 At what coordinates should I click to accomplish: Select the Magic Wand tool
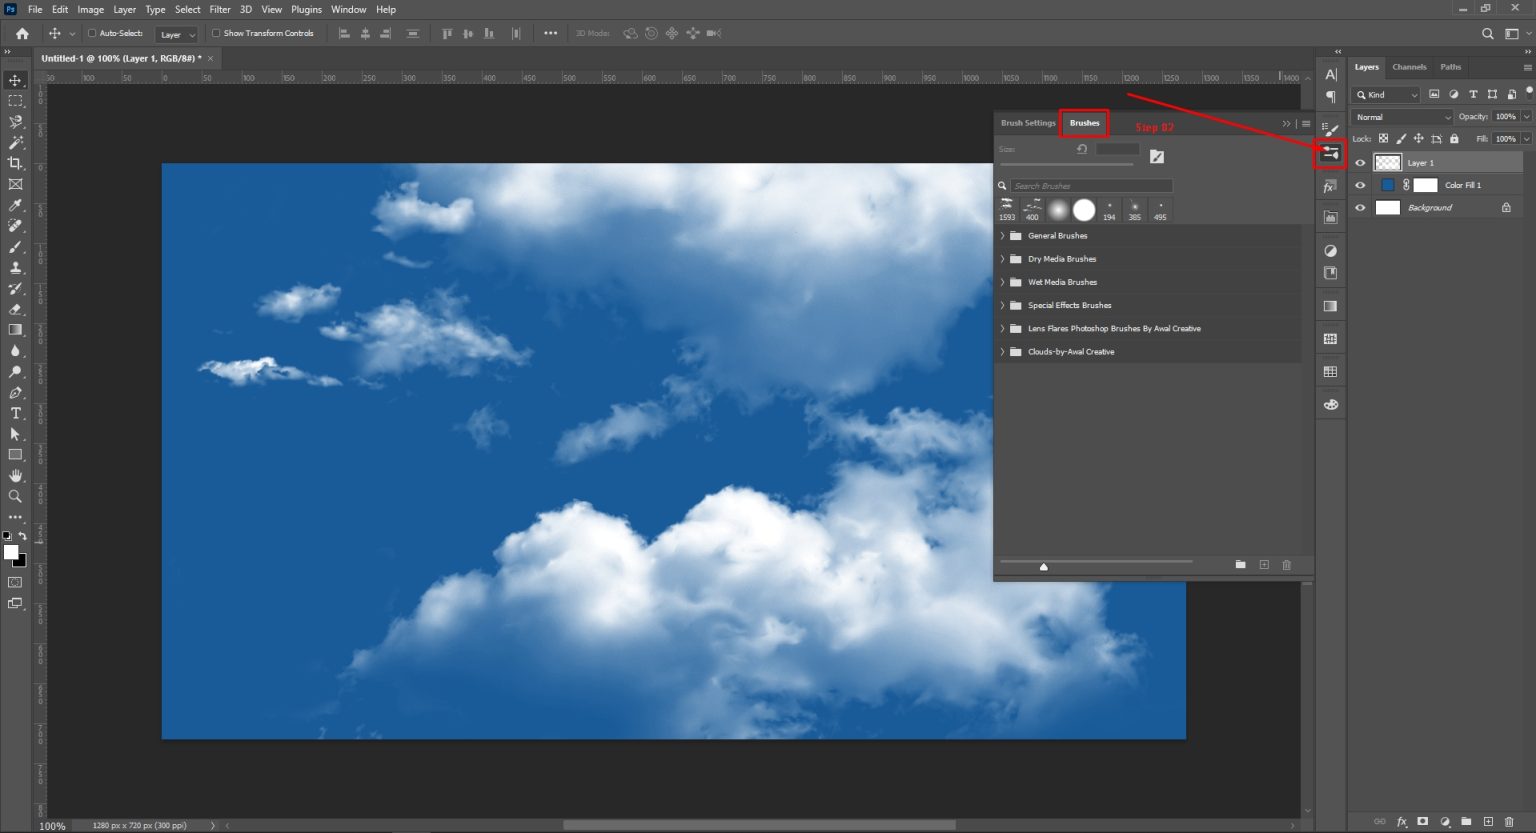coord(15,143)
